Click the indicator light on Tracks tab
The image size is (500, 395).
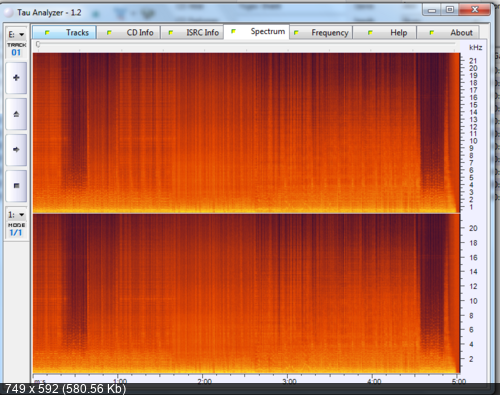click(x=47, y=33)
